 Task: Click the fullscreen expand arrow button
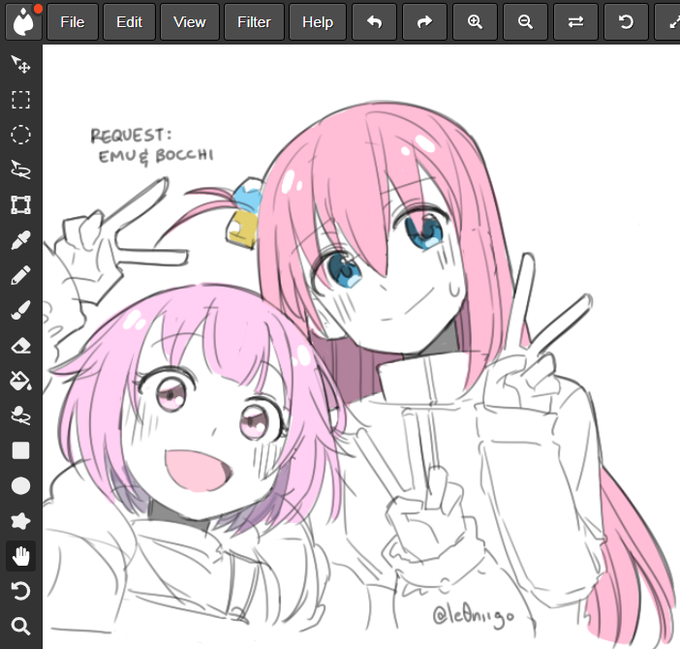[x=668, y=22]
